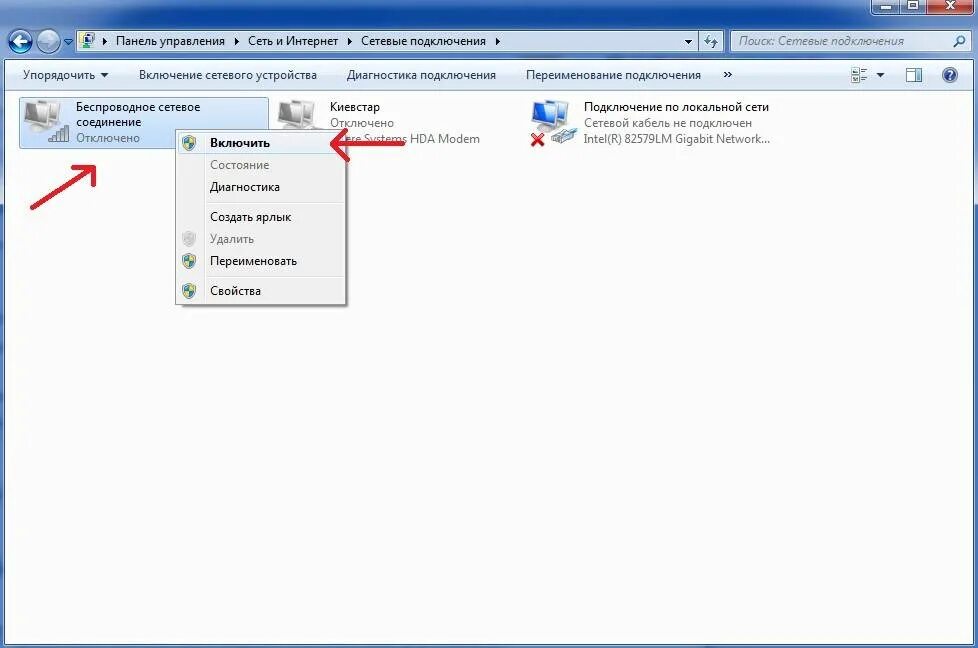Click the Киевстар connection name
The image size is (978, 648).
[354, 107]
